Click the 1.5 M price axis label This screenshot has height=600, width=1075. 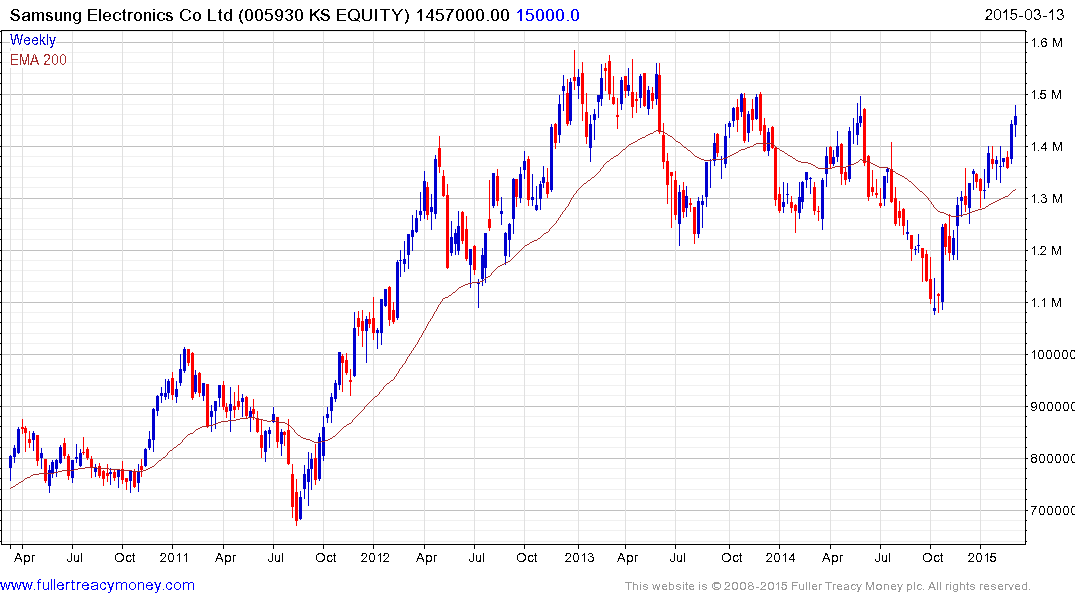pos(1047,95)
